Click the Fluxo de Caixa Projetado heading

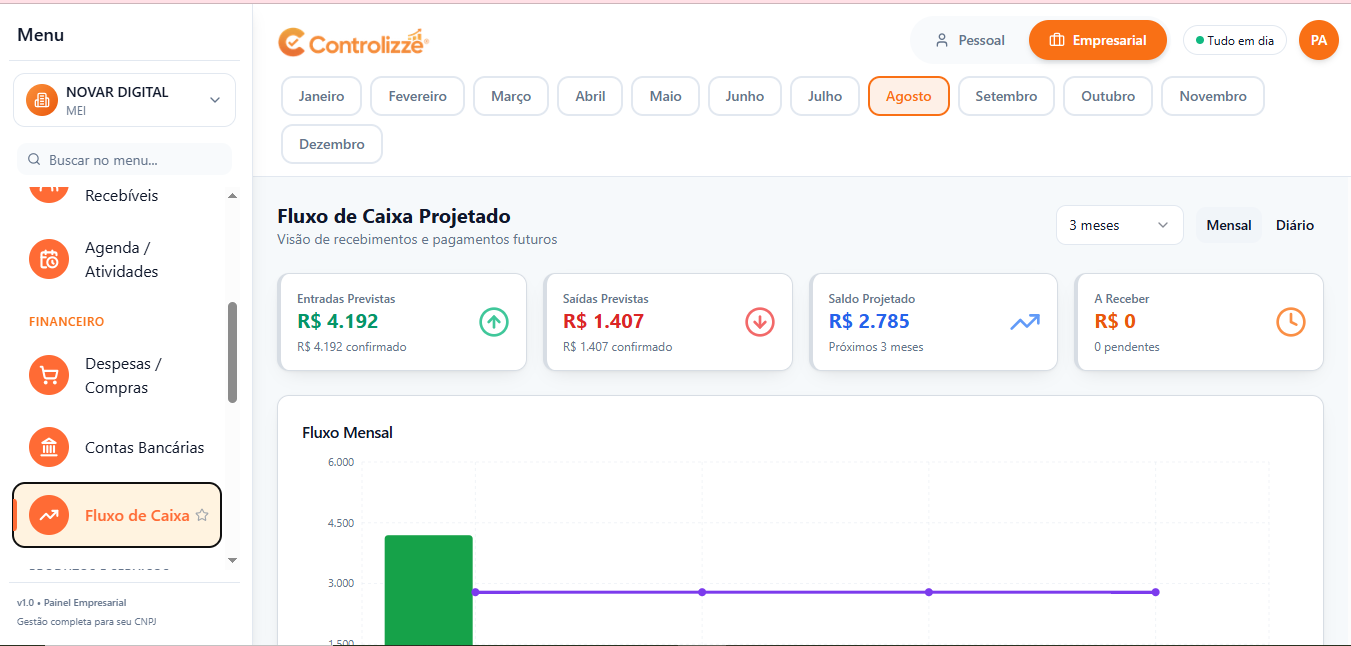pyautogui.click(x=394, y=216)
